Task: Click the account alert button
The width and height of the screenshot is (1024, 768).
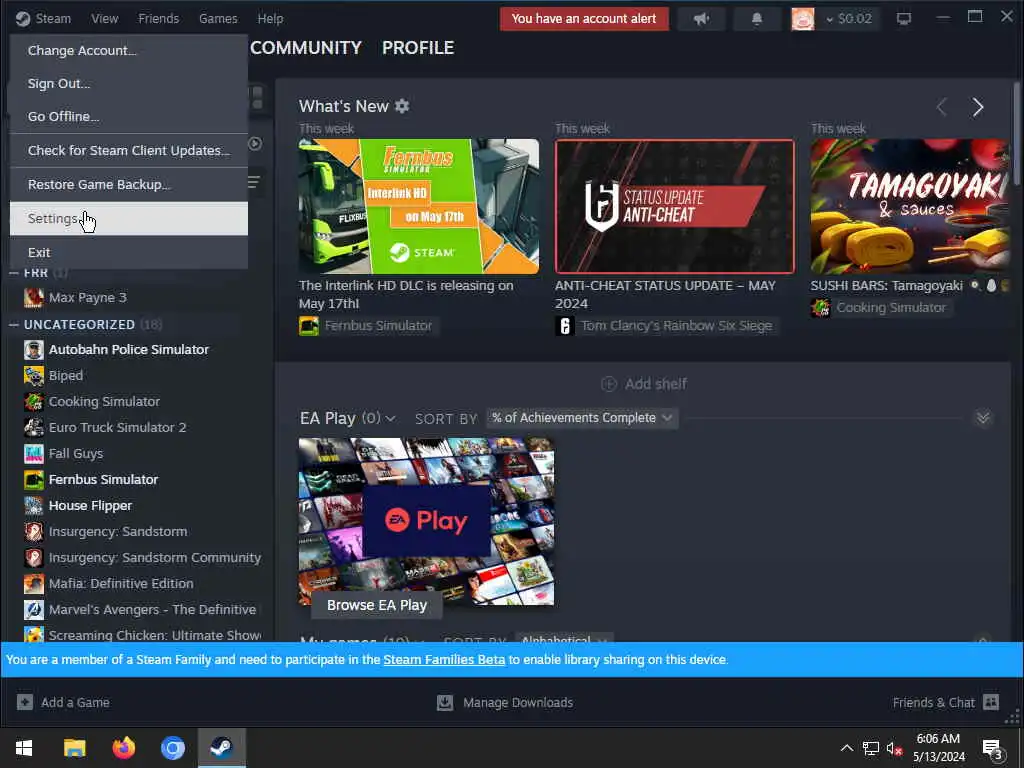Action: (x=584, y=19)
